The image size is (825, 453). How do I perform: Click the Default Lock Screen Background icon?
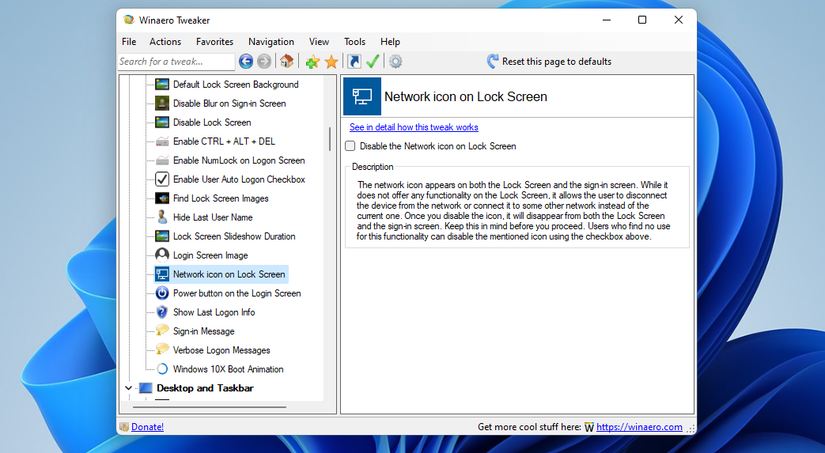click(x=162, y=84)
